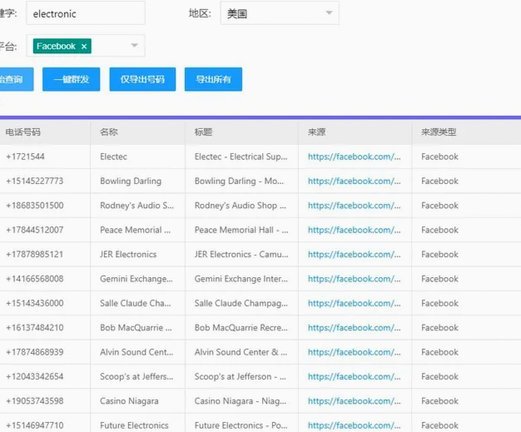
Task: Open the facebook link for Scoop's at Jefferson
Action: pos(354,377)
